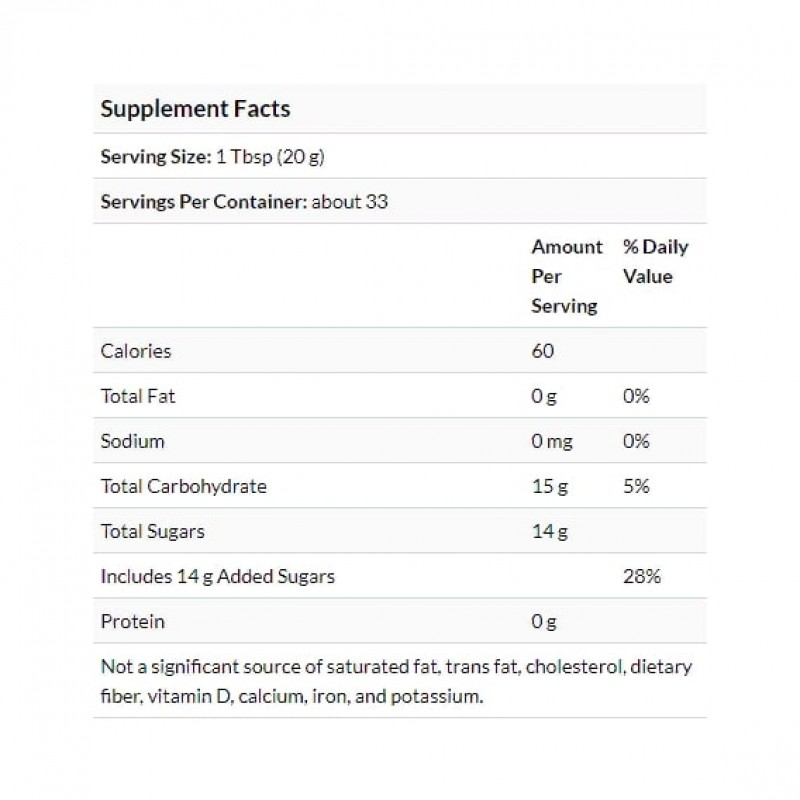Click the Servings Per Container label

[204, 202]
